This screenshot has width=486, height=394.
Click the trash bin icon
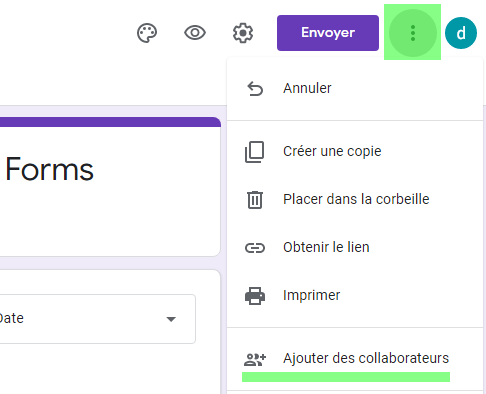255,199
